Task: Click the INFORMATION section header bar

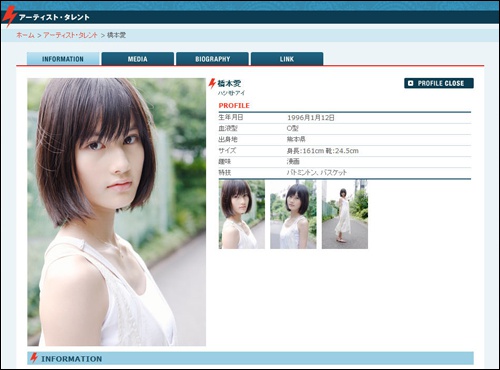Action: click(x=250, y=358)
